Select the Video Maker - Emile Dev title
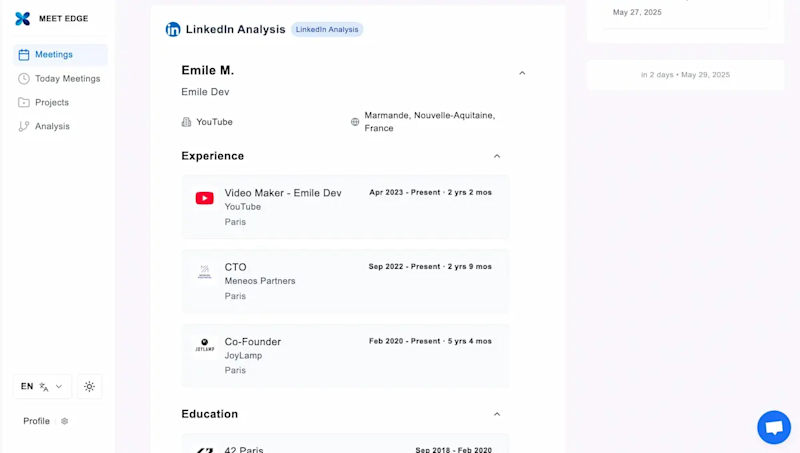The height and width of the screenshot is (453, 800). [283, 193]
